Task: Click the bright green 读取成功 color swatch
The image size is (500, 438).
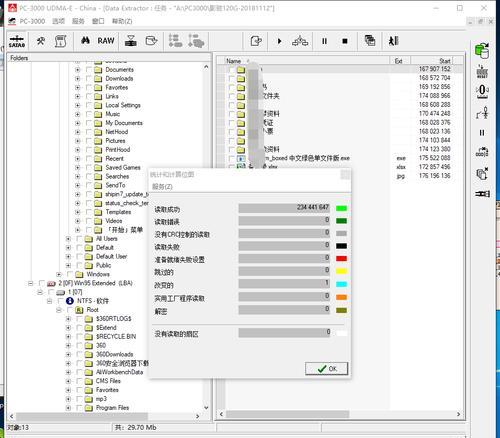Action: click(x=341, y=209)
